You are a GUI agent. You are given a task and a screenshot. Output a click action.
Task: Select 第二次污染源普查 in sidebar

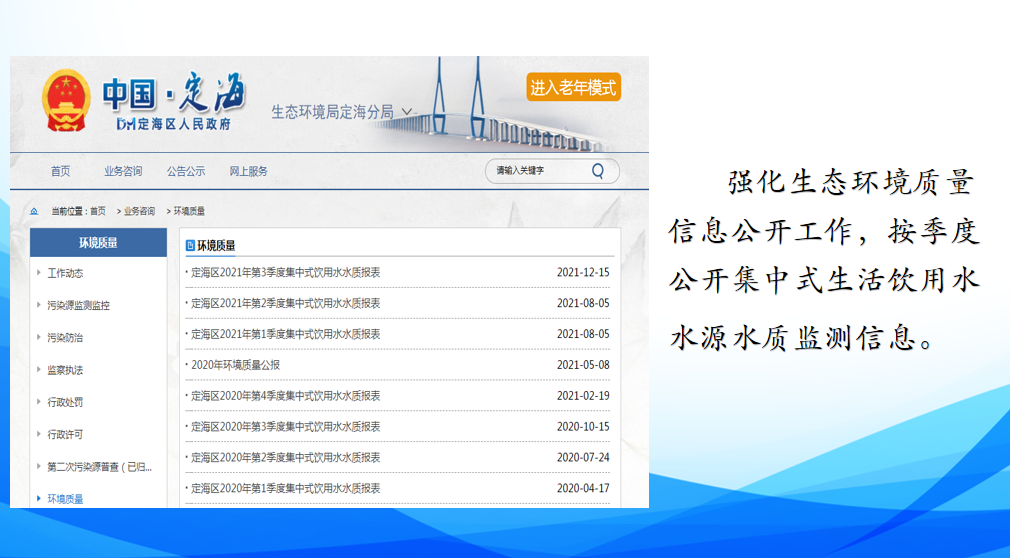tap(98, 467)
